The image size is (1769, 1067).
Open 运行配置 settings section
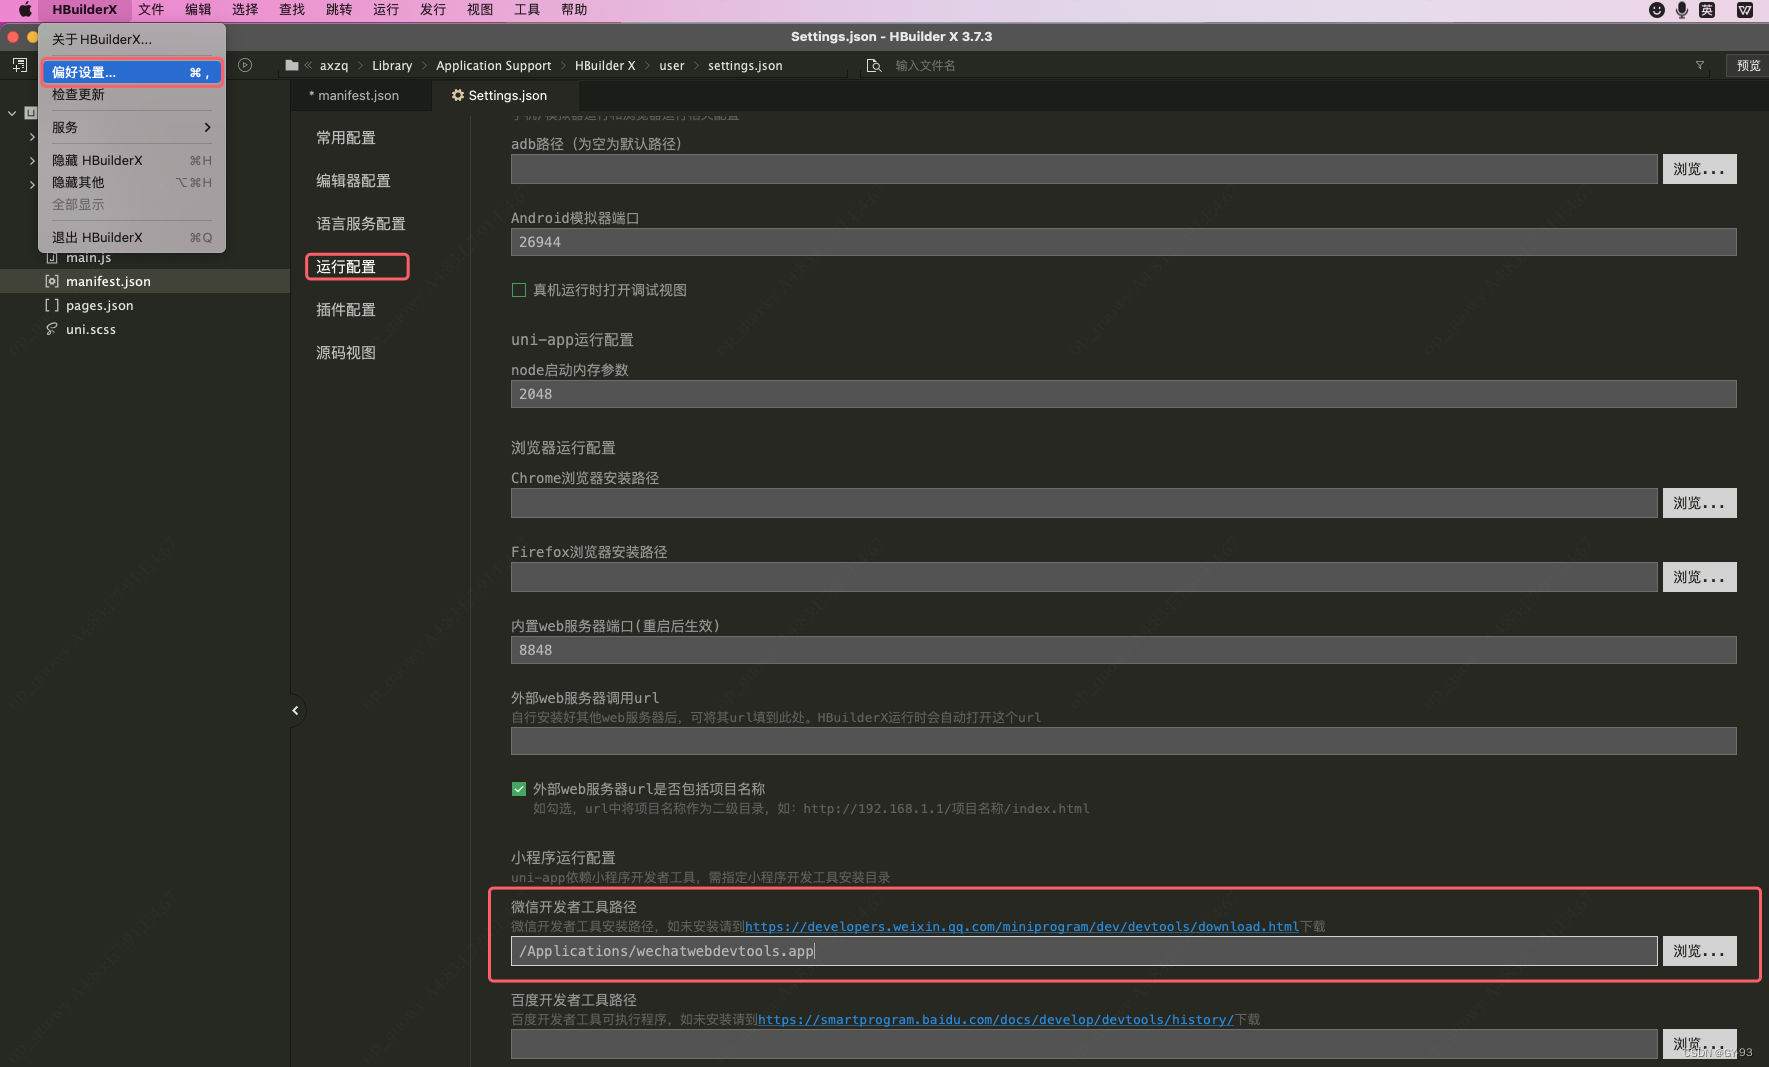(346, 267)
